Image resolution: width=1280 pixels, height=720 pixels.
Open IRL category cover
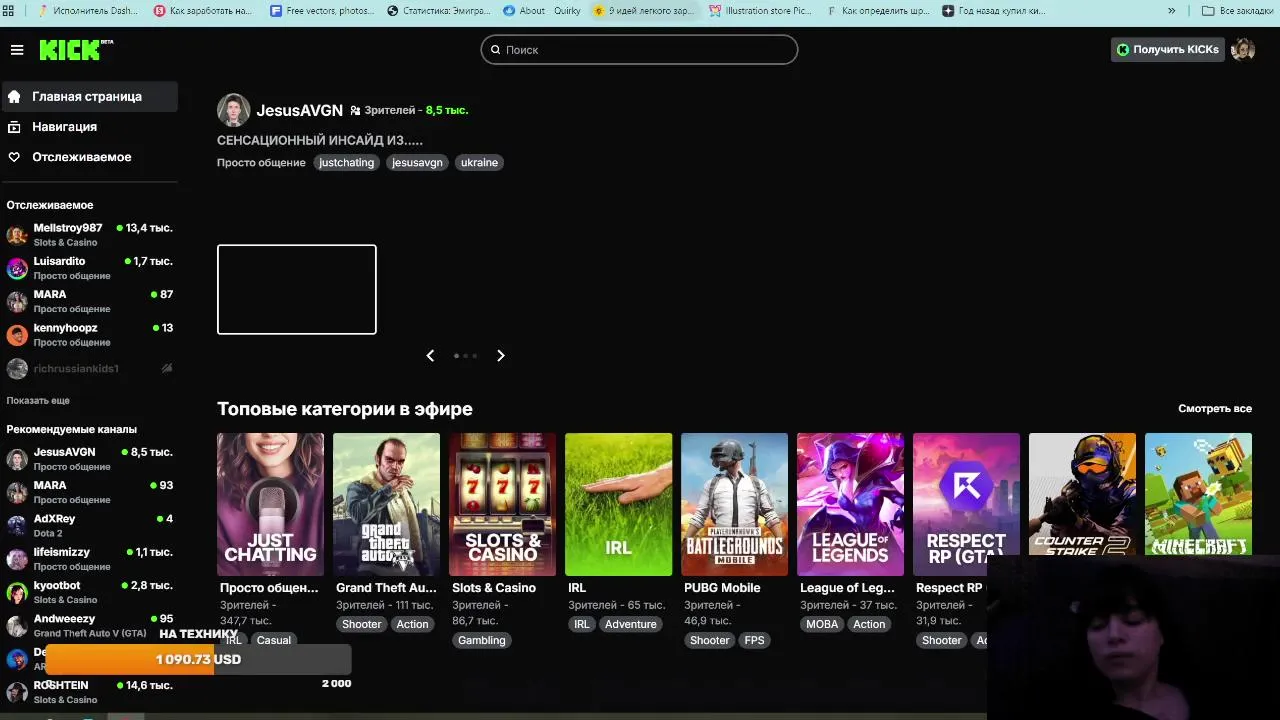pos(618,504)
